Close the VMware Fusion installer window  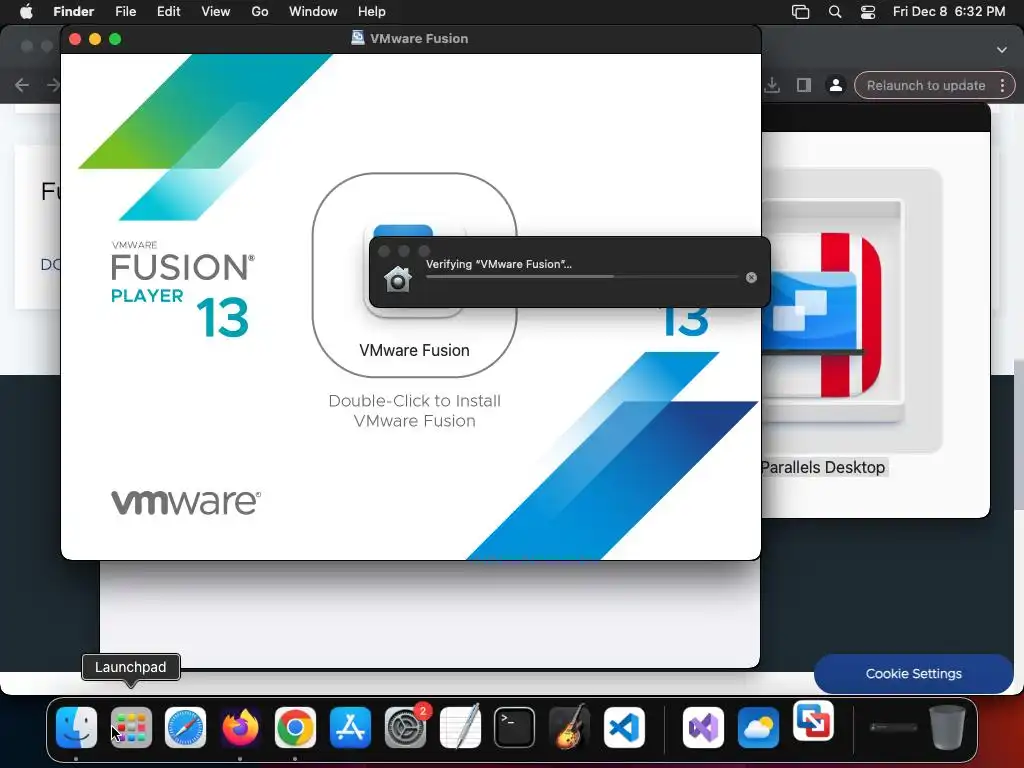(75, 39)
